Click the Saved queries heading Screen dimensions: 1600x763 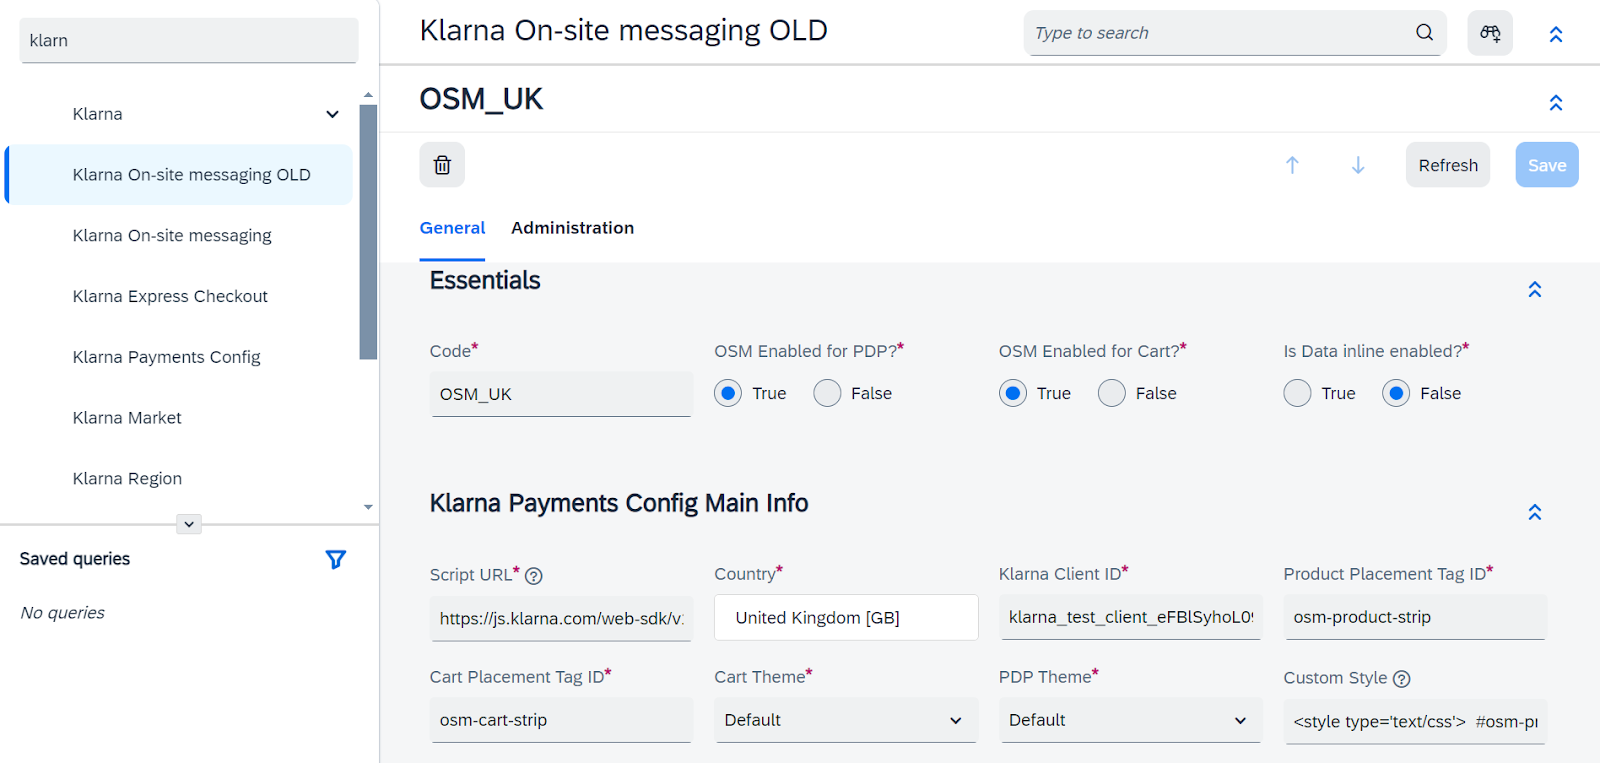click(x=75, y=559)
